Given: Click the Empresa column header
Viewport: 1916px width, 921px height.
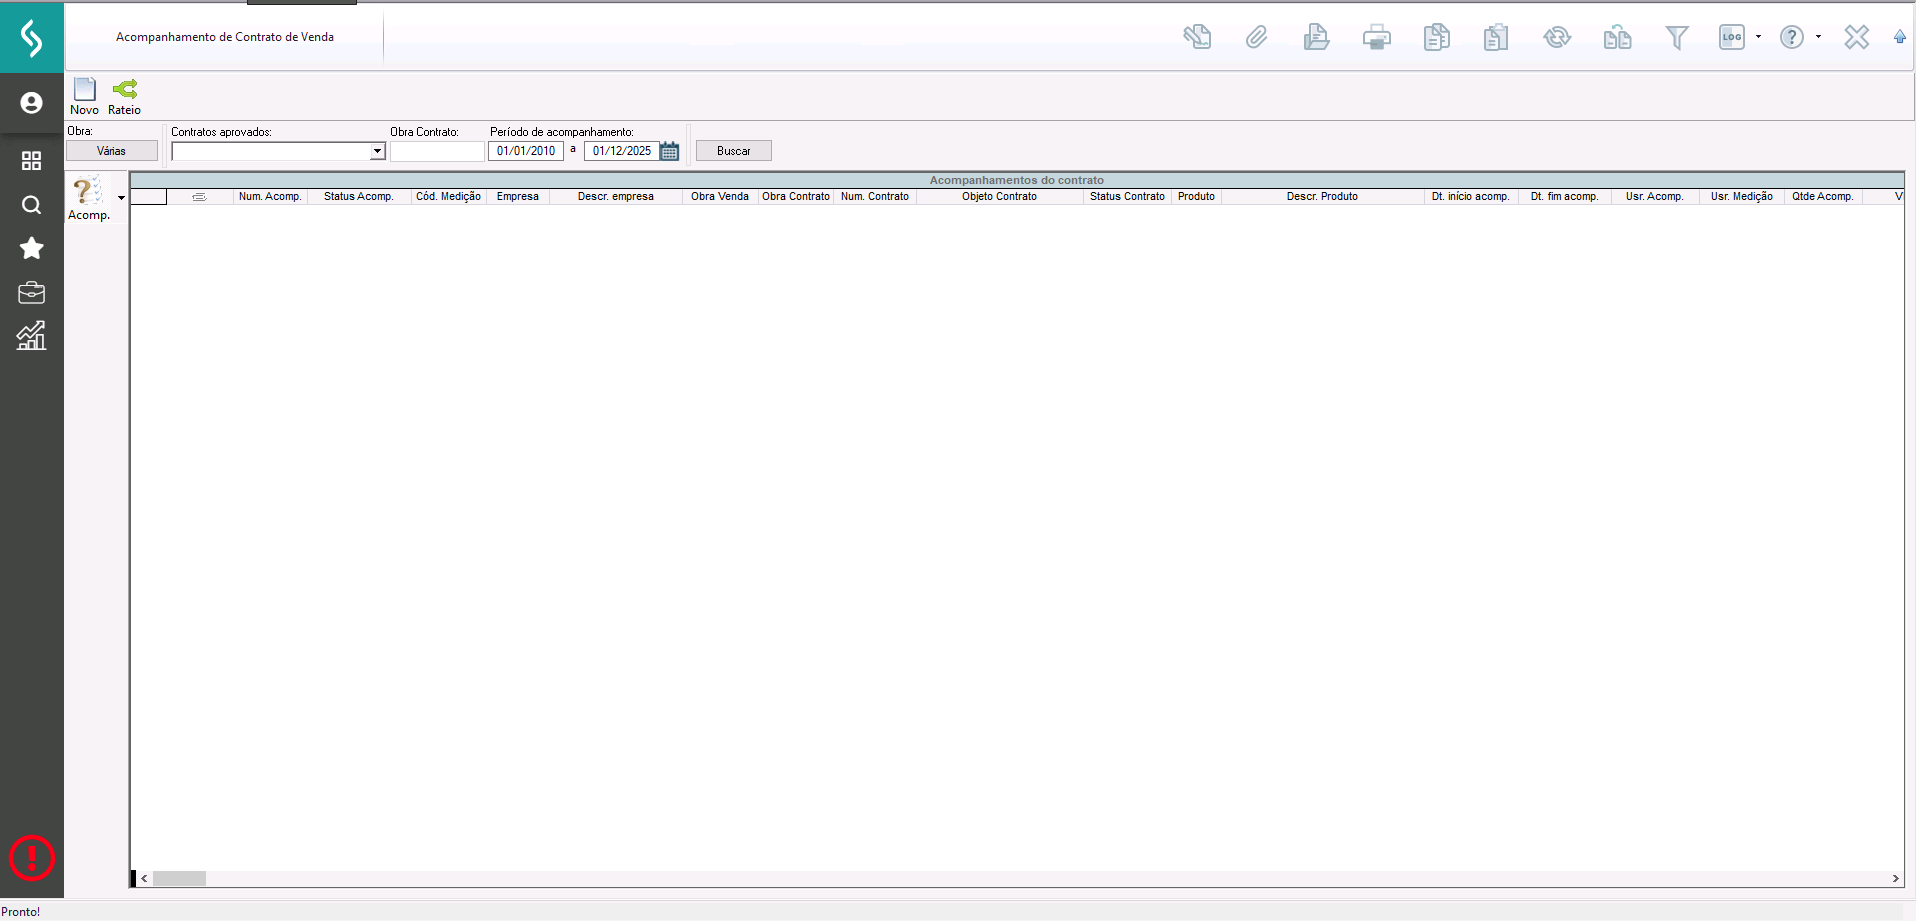Looking at the screenshot, I should 518,197.
